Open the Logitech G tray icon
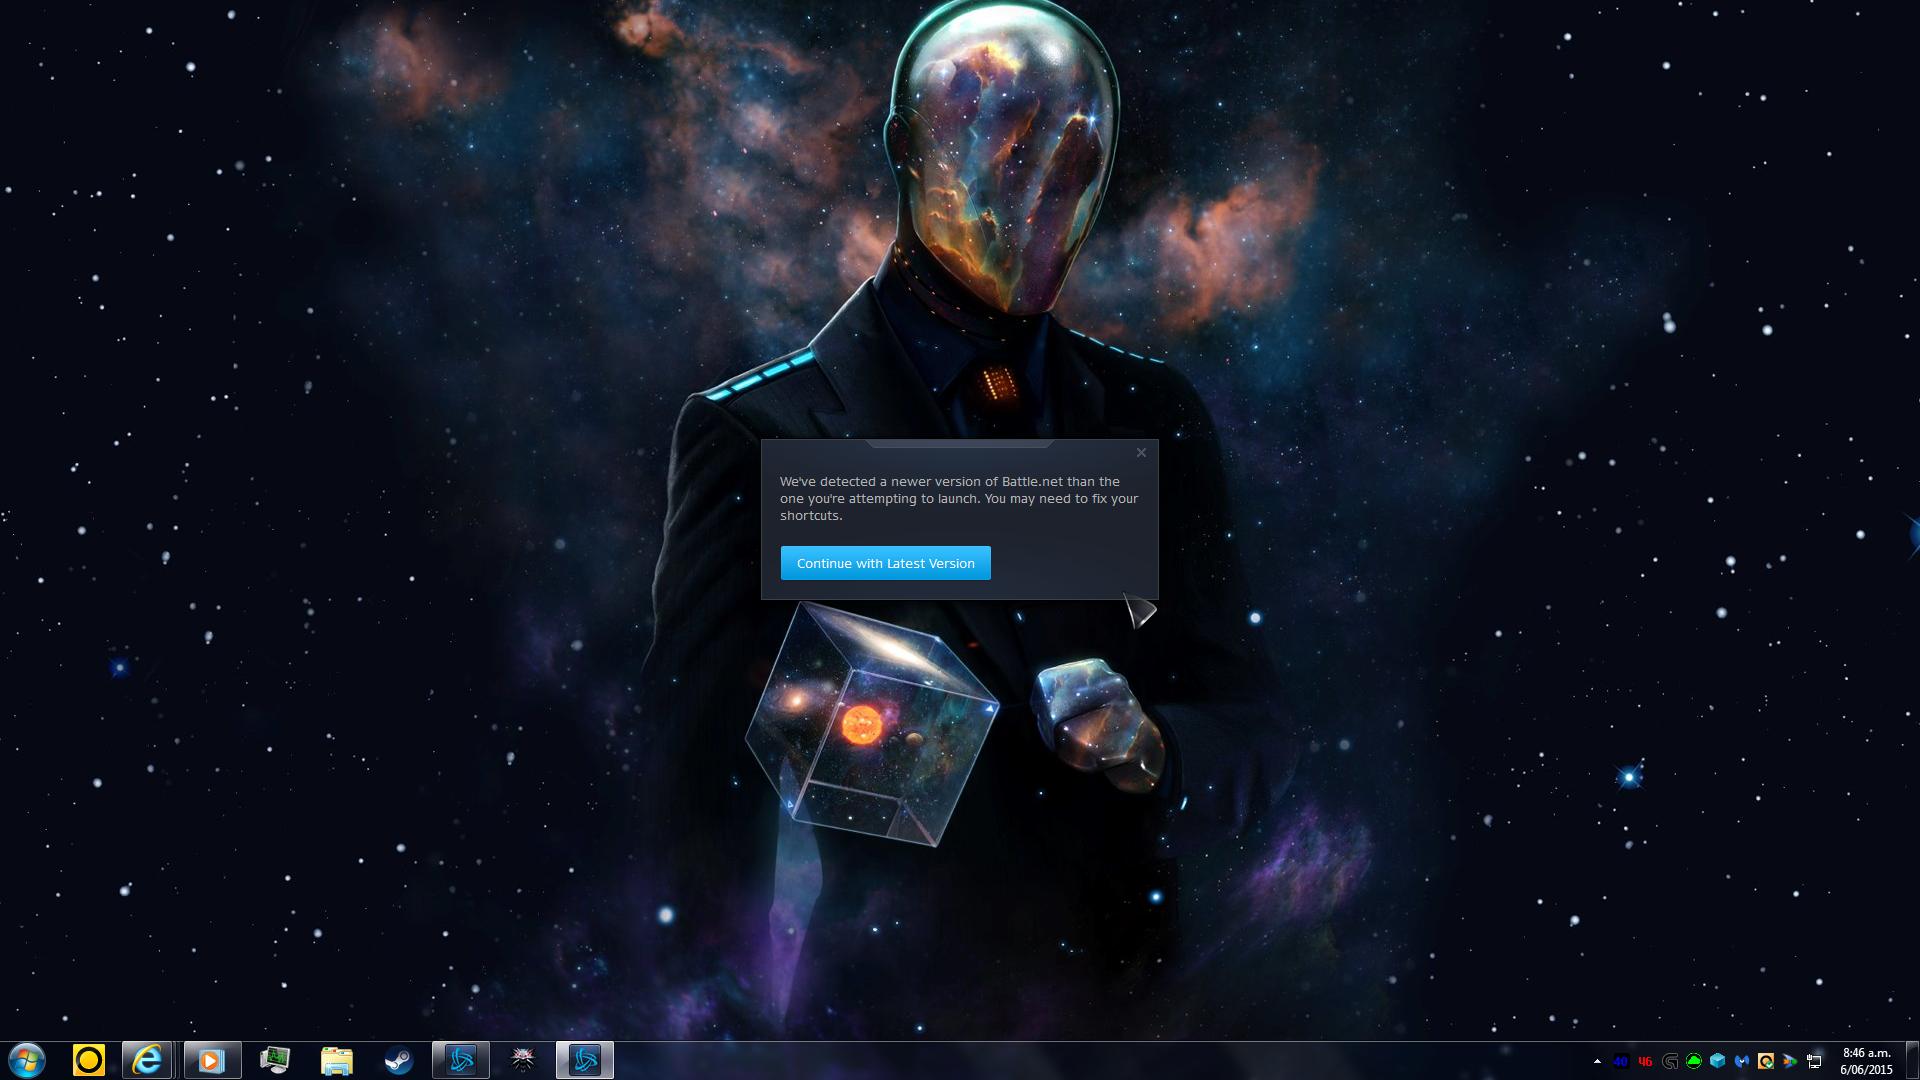 (1669, 1061)
